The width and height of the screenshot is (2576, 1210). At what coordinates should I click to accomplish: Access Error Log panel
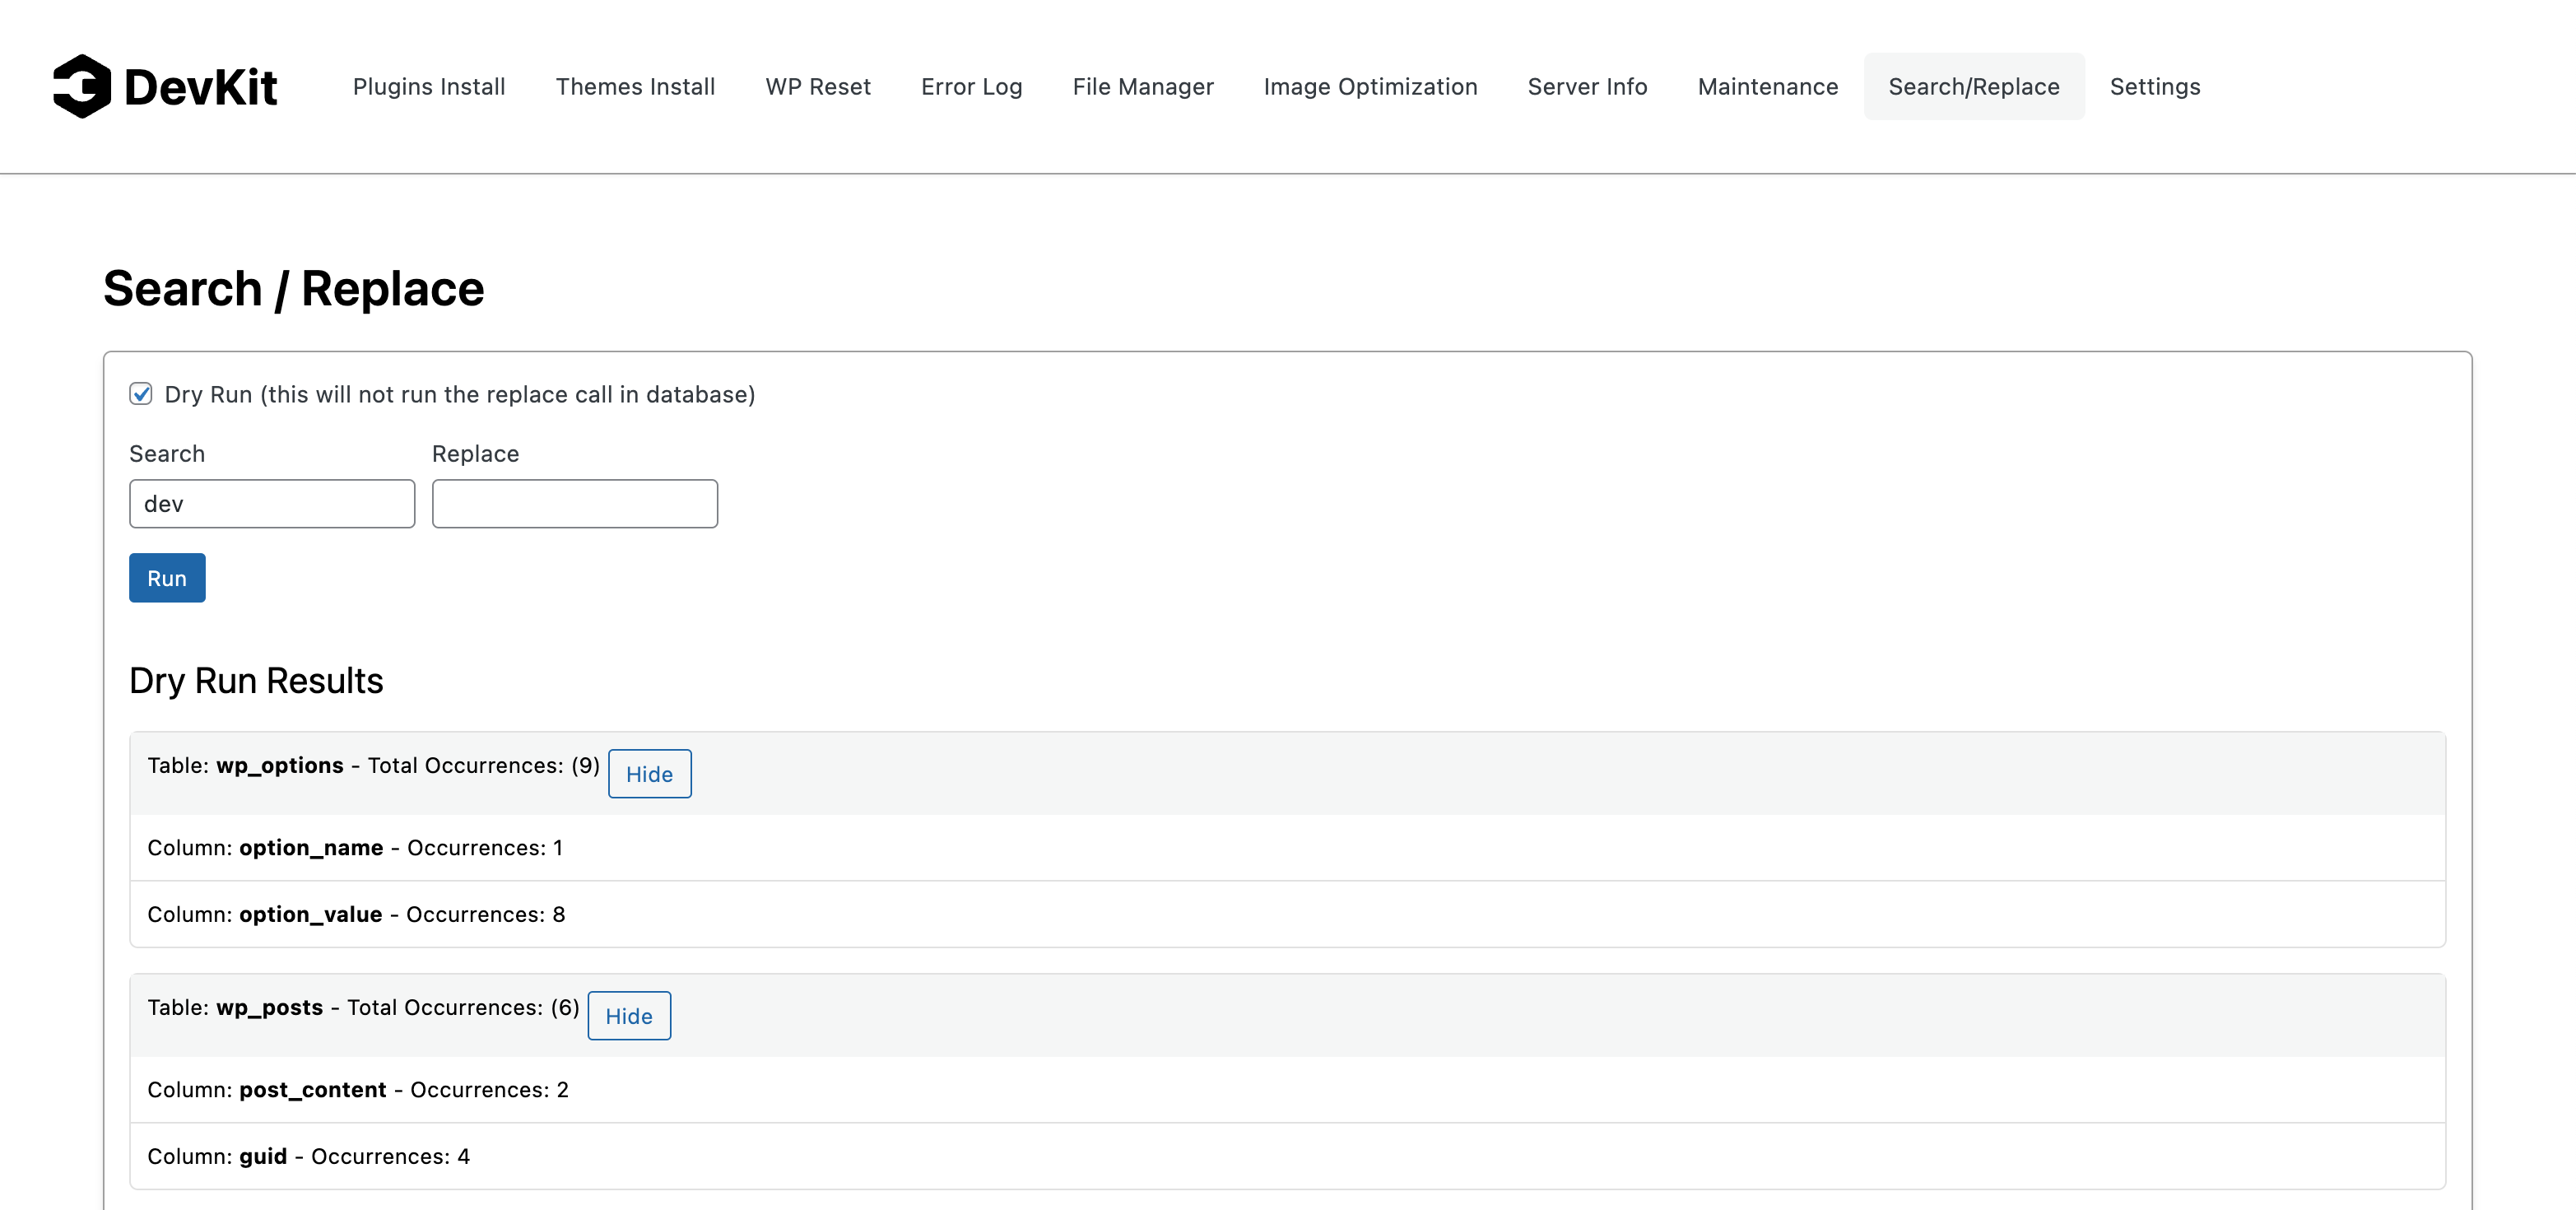[971, 86]
